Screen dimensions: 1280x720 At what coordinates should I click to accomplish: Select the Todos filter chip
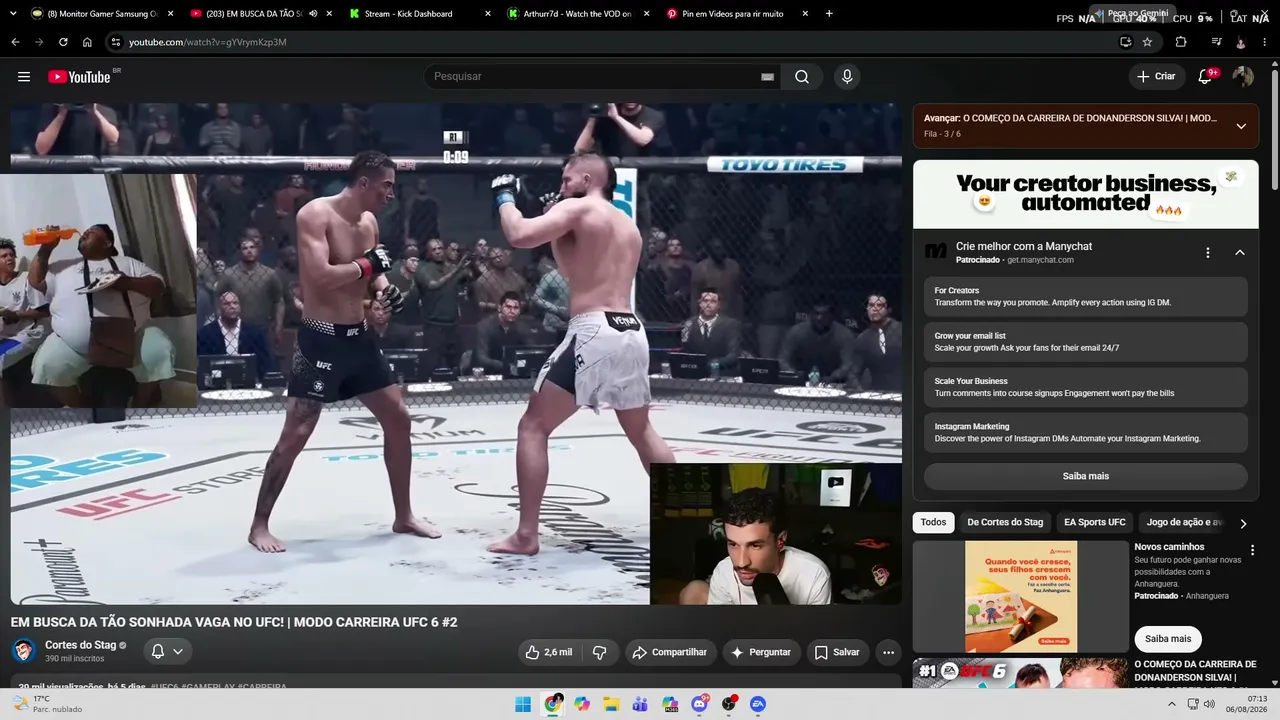933,522
